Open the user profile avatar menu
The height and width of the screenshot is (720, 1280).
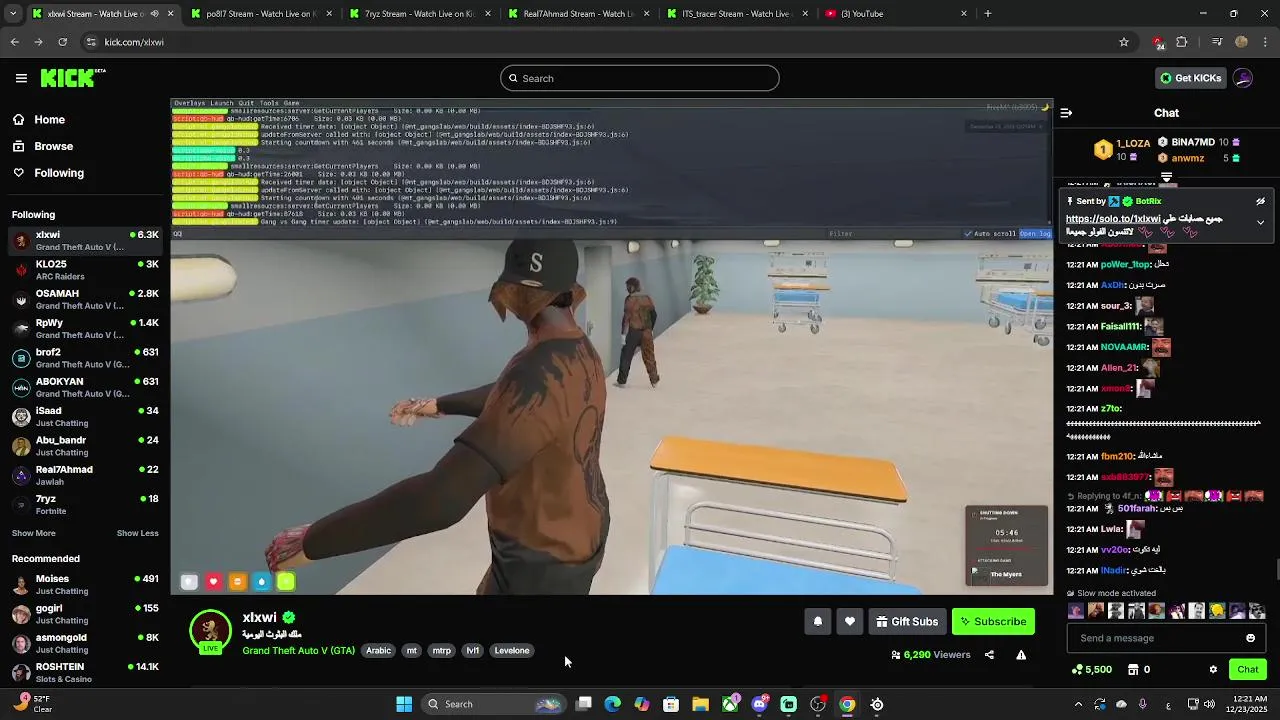point(1243,78)
